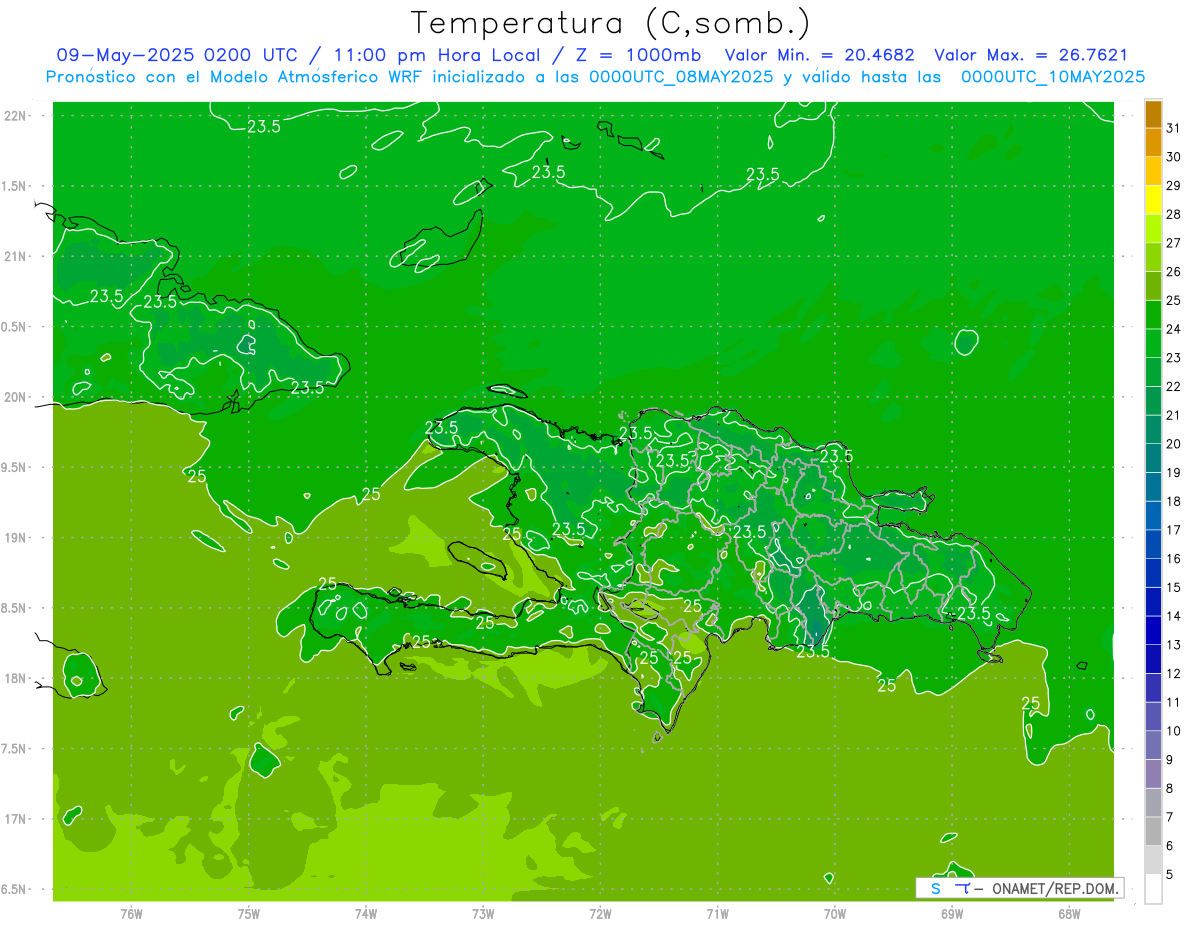Image resolution: width=1200 pixels, height=927 pixels.
Task: Click the "73W" longitude label
Action: [x=483, y=914]
